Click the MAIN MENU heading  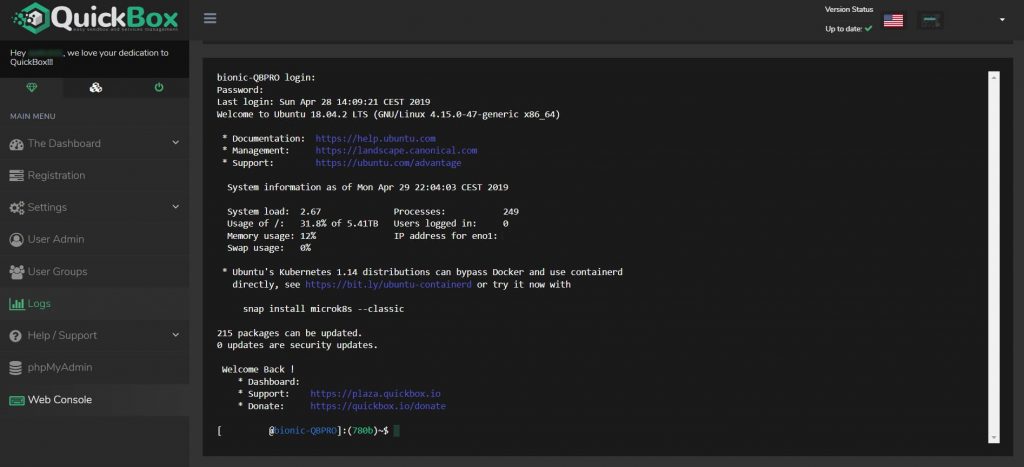click(33, 116)
